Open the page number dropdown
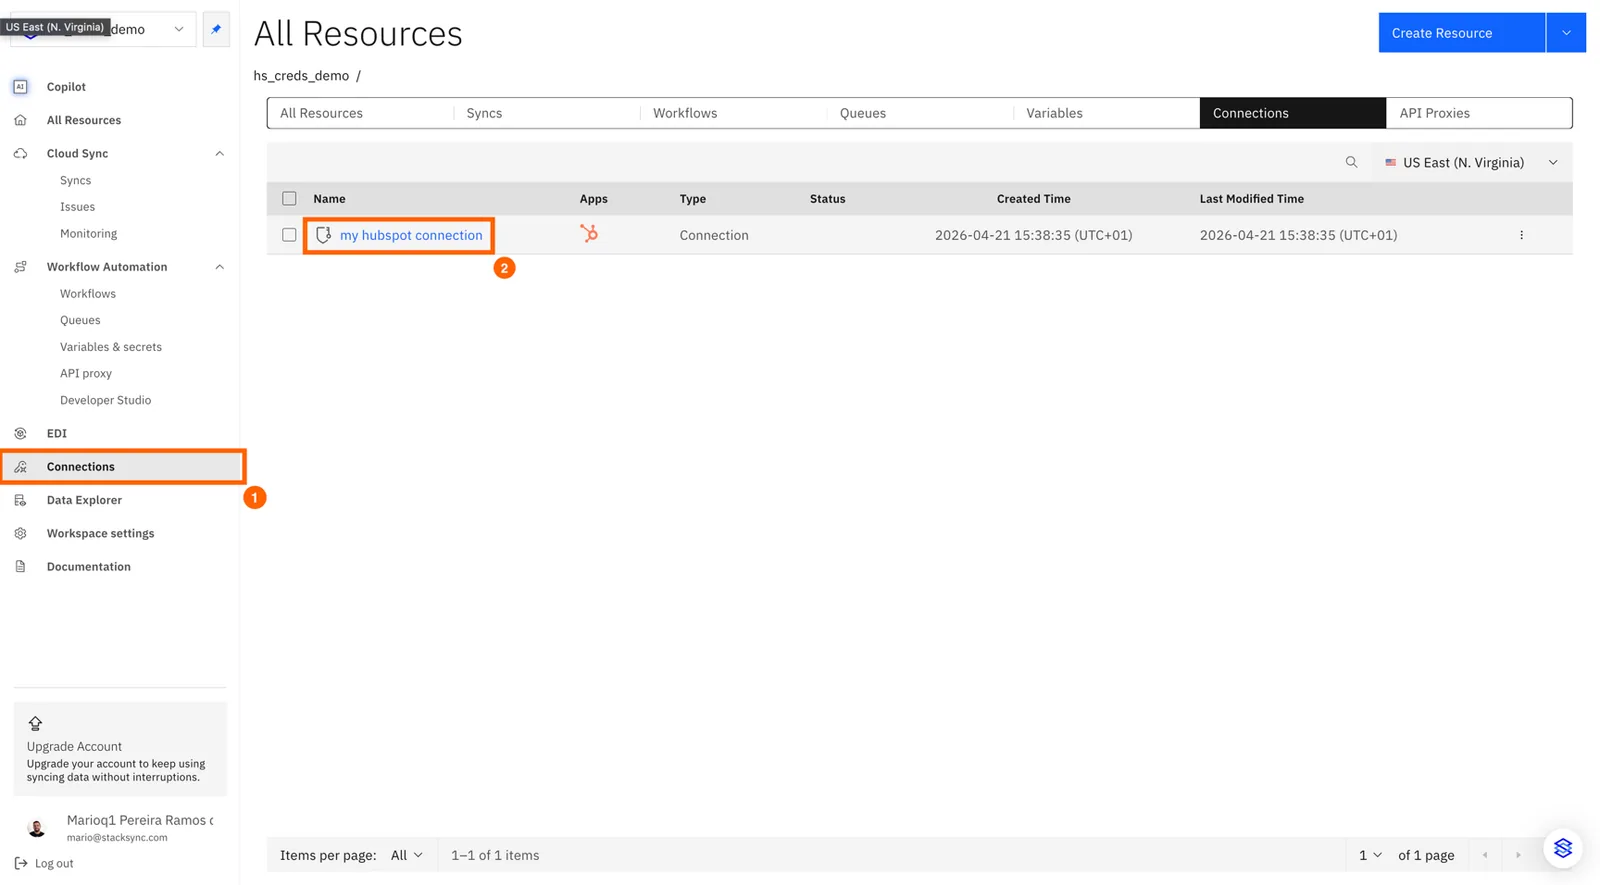Viewport: 1600px width, 885px height. click(1370, 855)
